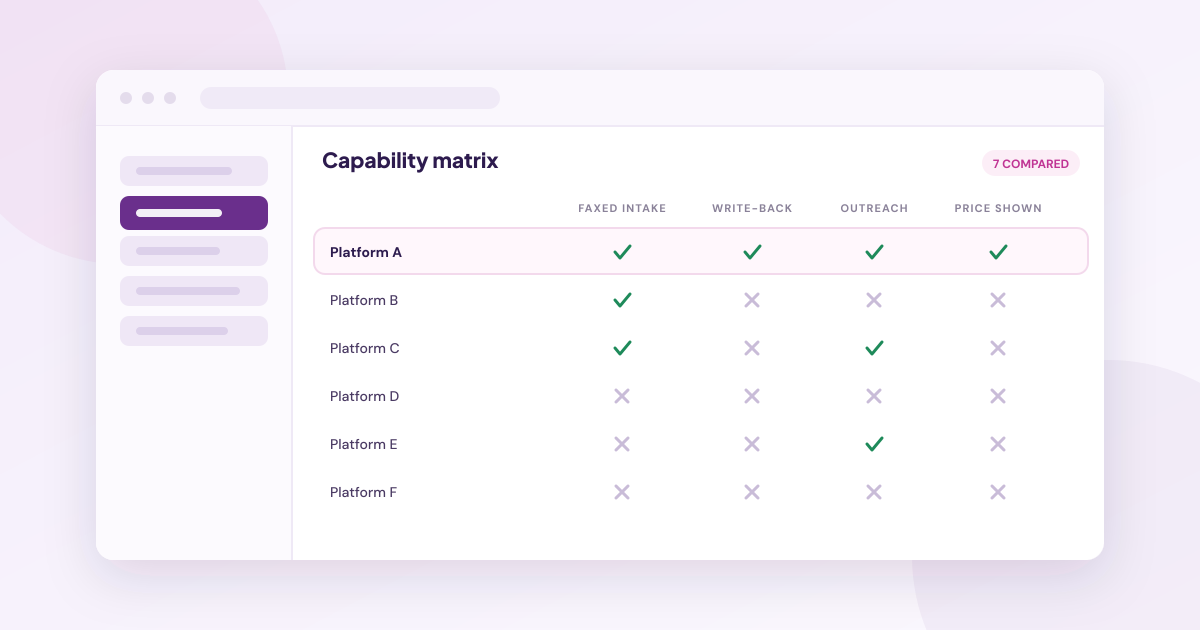Click Platform D Price Shown cross icon
This screenshot has width=1200, height=630.
(998, 396)
